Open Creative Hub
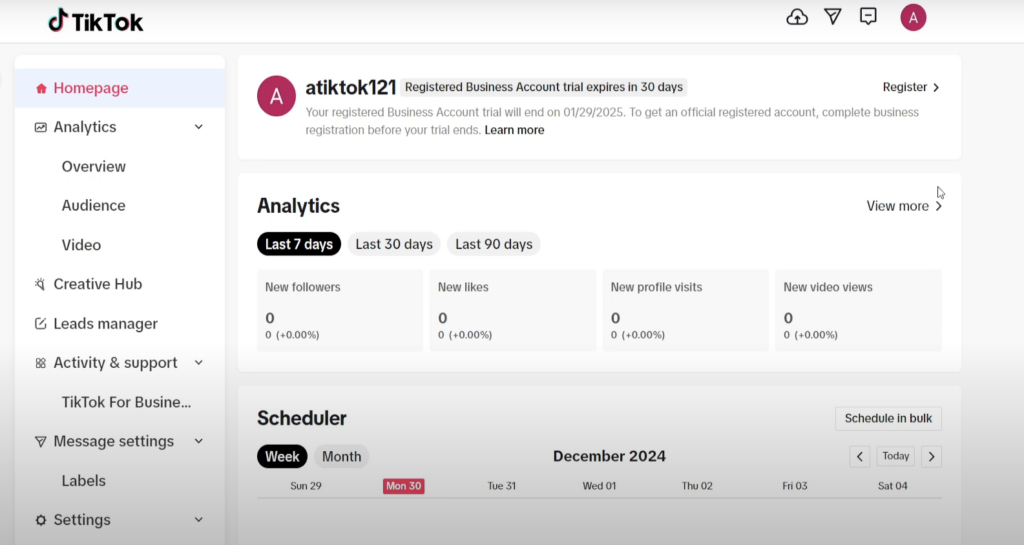1024x545 pixels. 97,284
